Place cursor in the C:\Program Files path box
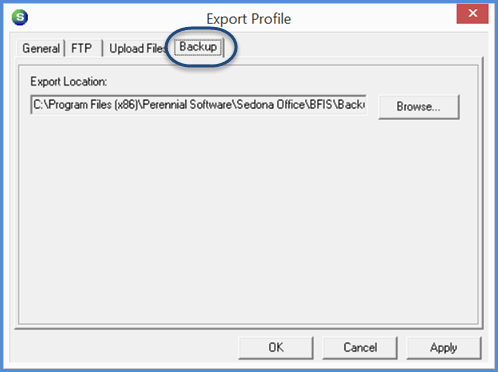This screenshot has width=498, height=372. [199, 105]
